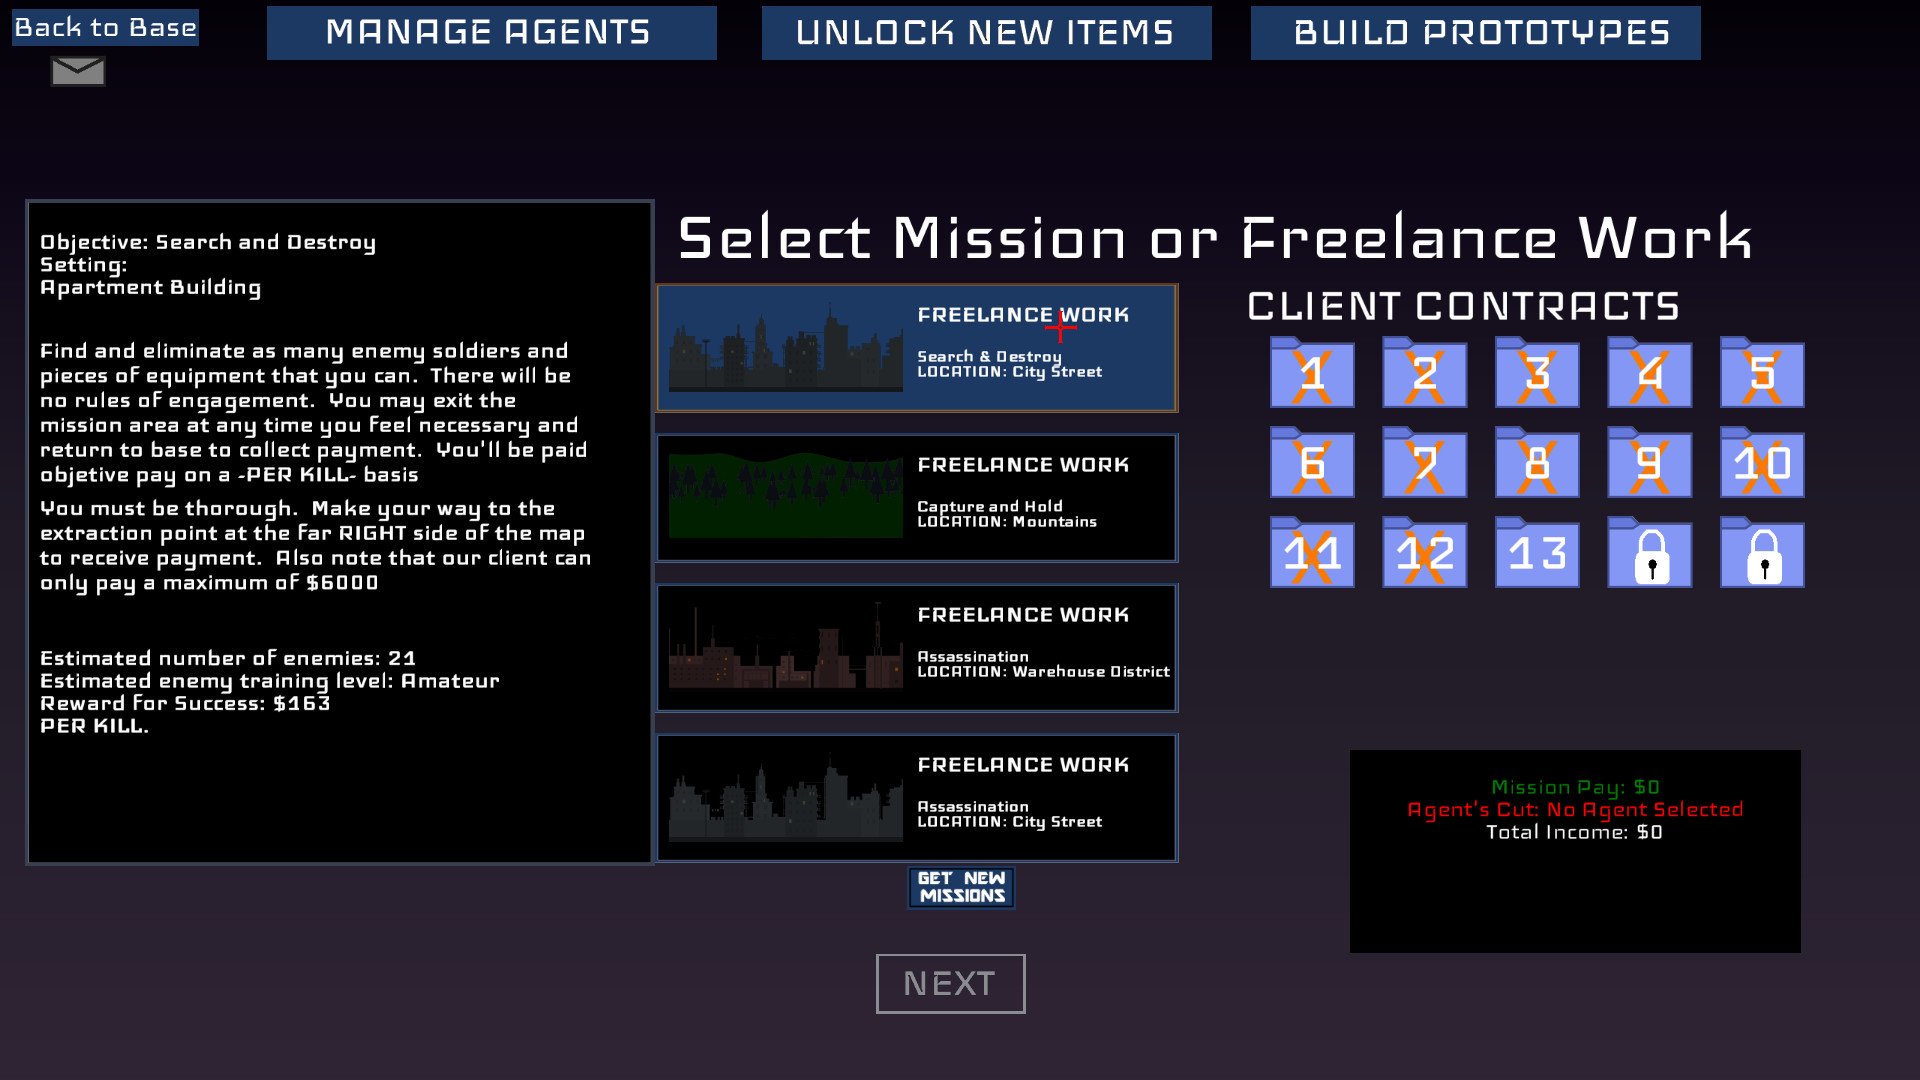Click GET NEW MISSIONS button
The image size is (1920, 1080).
point(960,886)
